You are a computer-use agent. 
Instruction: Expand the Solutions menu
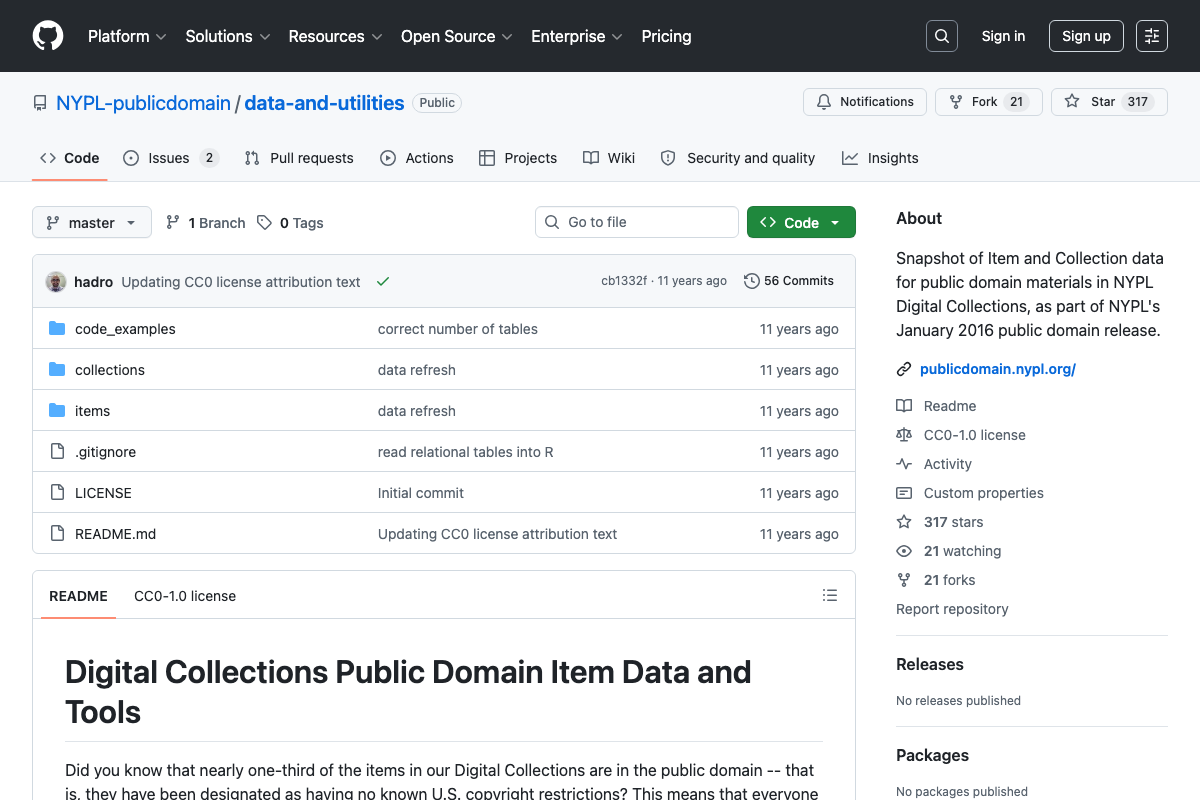point(228,36)
